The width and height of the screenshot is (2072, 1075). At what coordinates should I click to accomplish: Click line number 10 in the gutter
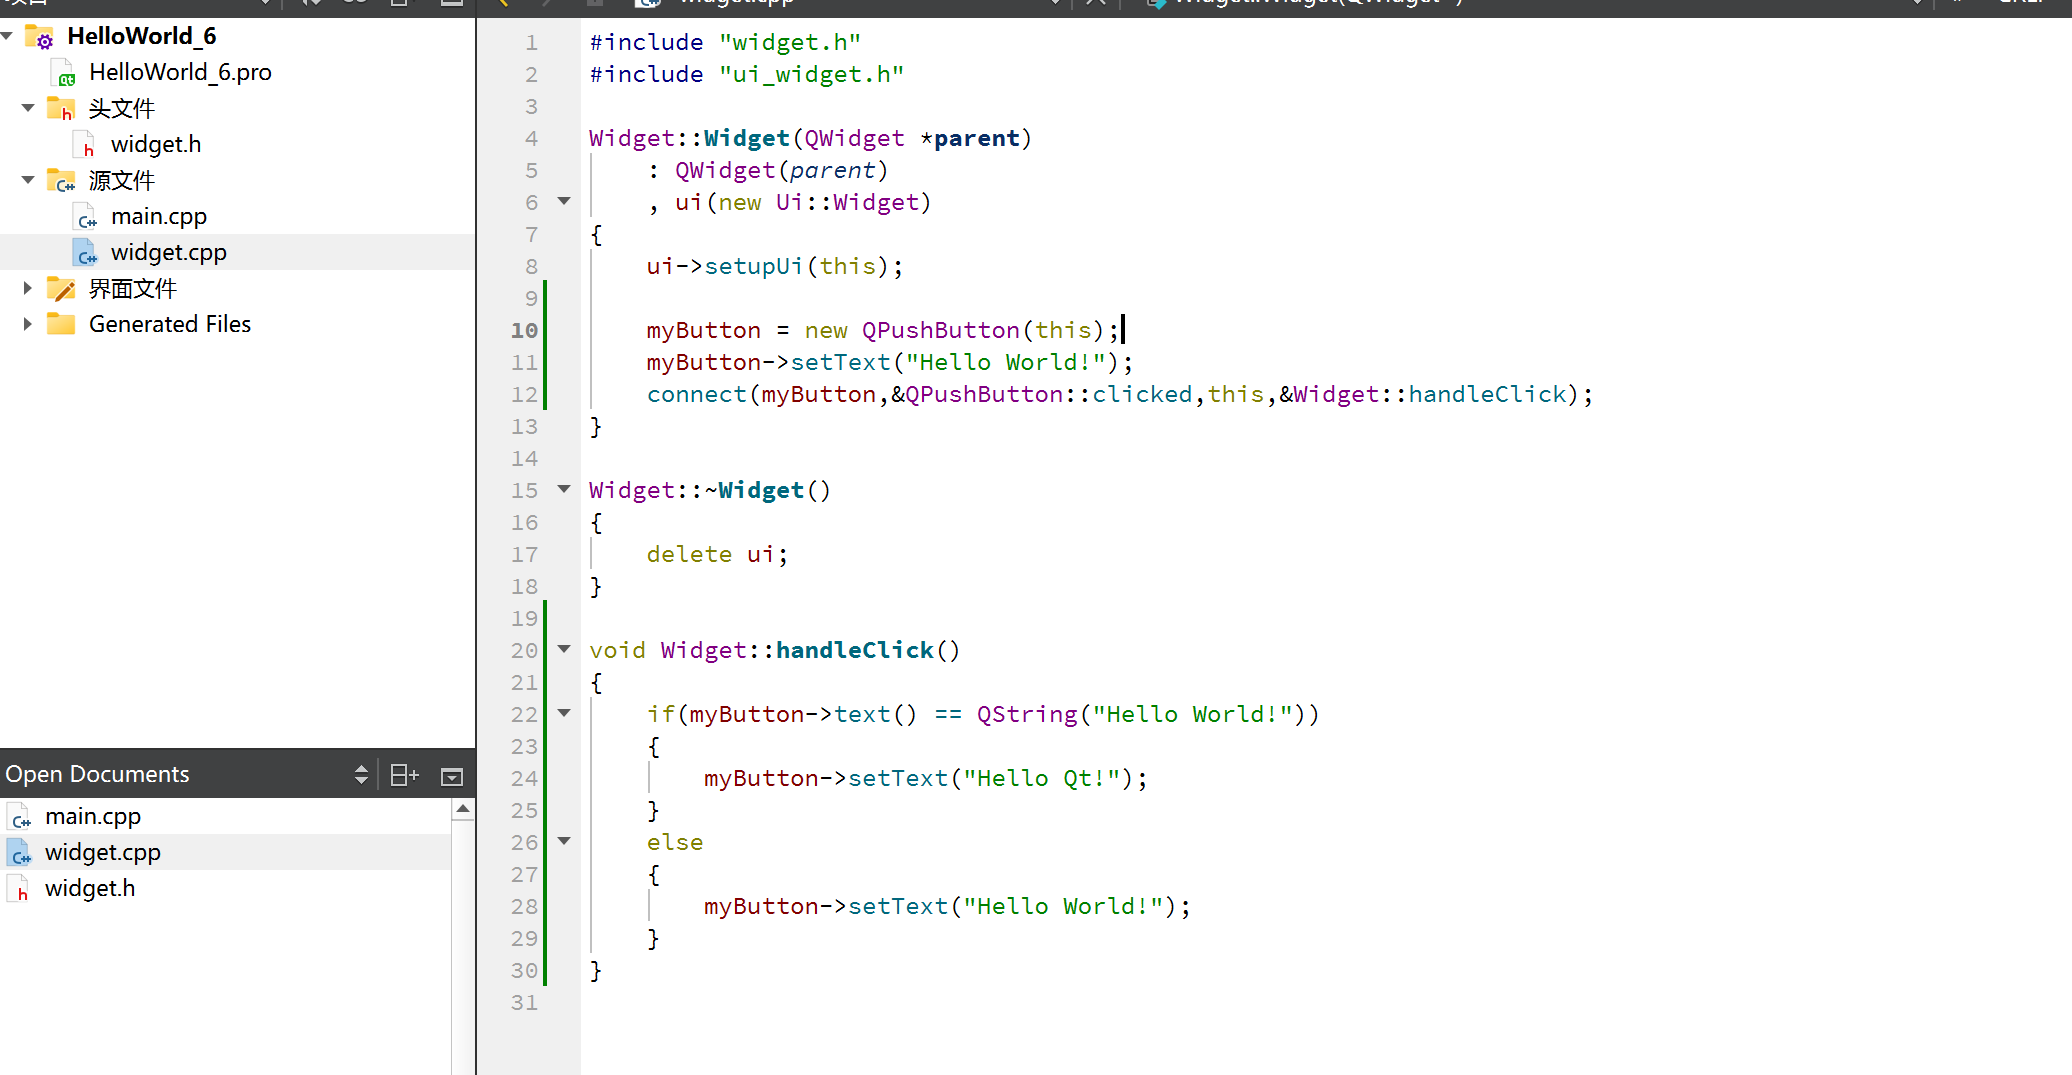point(524,330)
